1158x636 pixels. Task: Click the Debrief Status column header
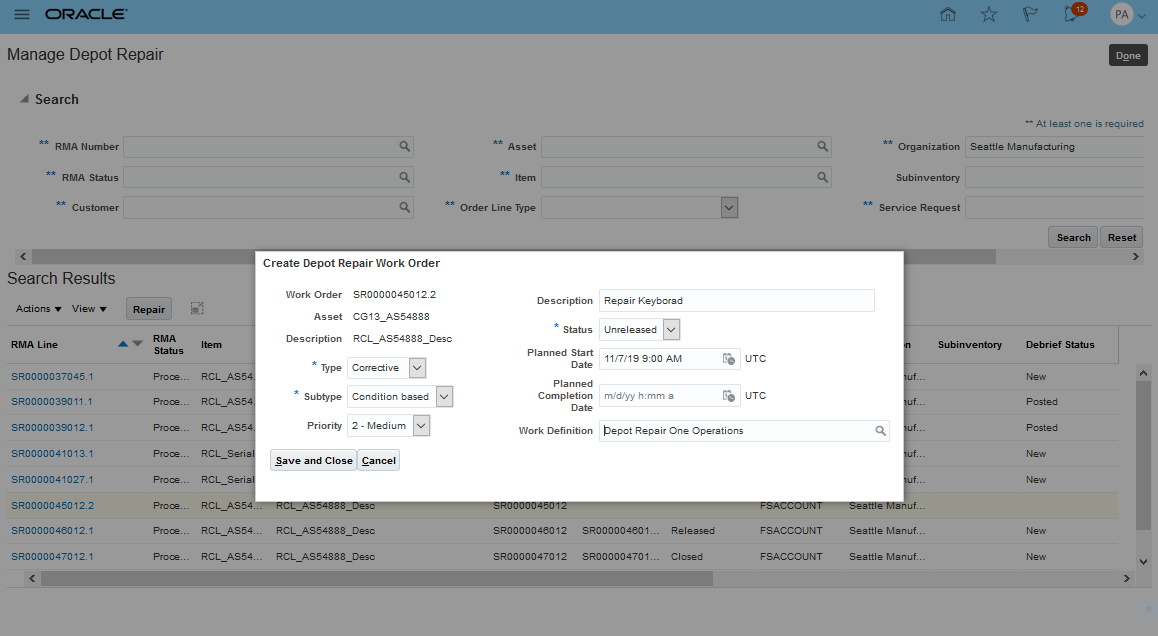pyautogui.click(x=1060, y=344)
